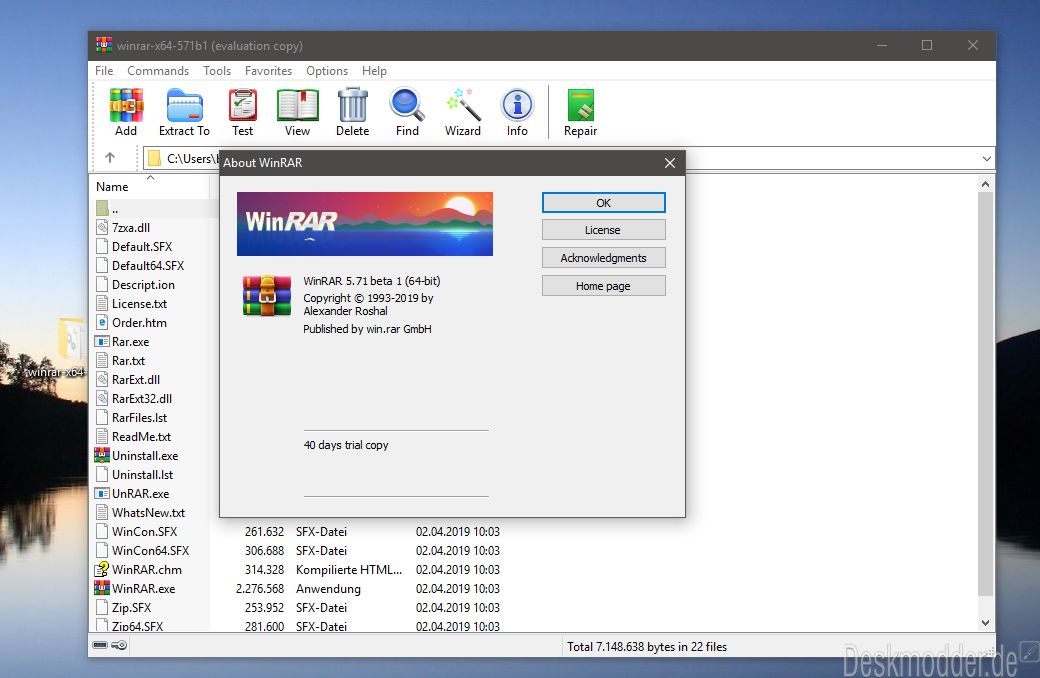
Task: Select the Descript.ion file
Action: (143, 285)
